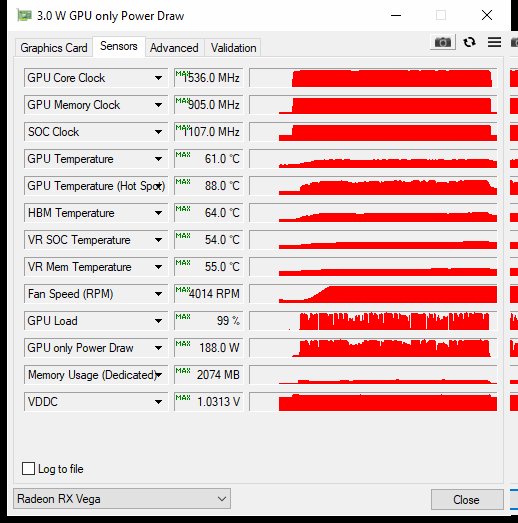Click the 4014 RPM fan speed value
The width and height of the screenshot is (518, 523).
coord(209,294)
